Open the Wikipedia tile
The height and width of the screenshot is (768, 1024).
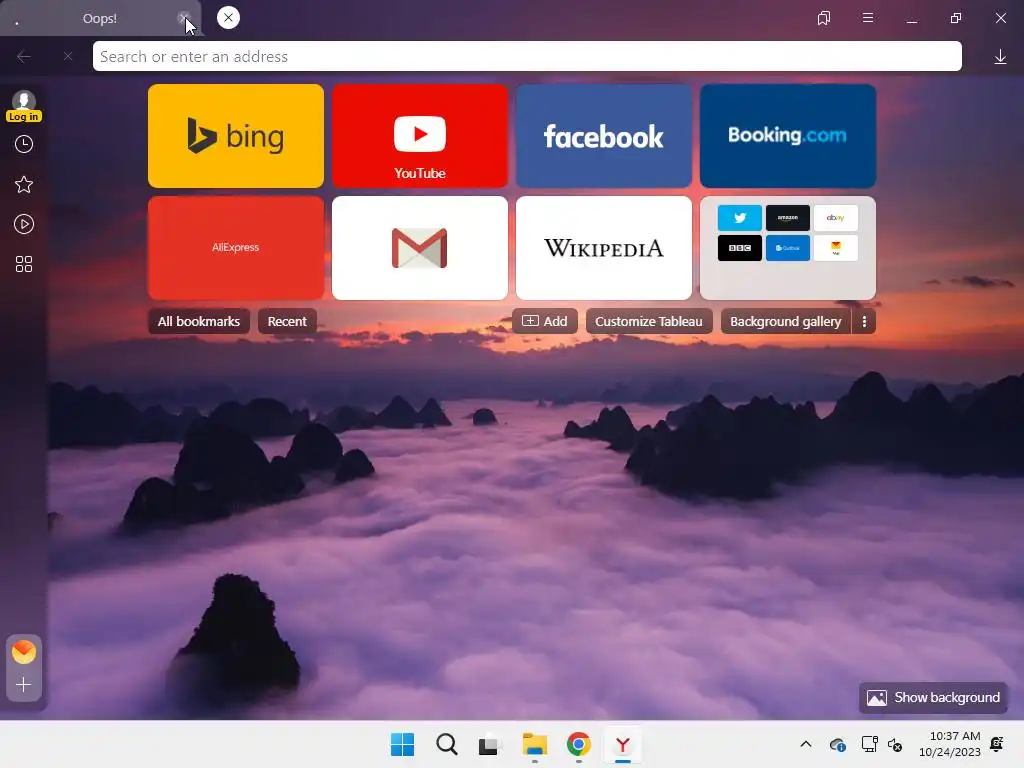point(604,248)
